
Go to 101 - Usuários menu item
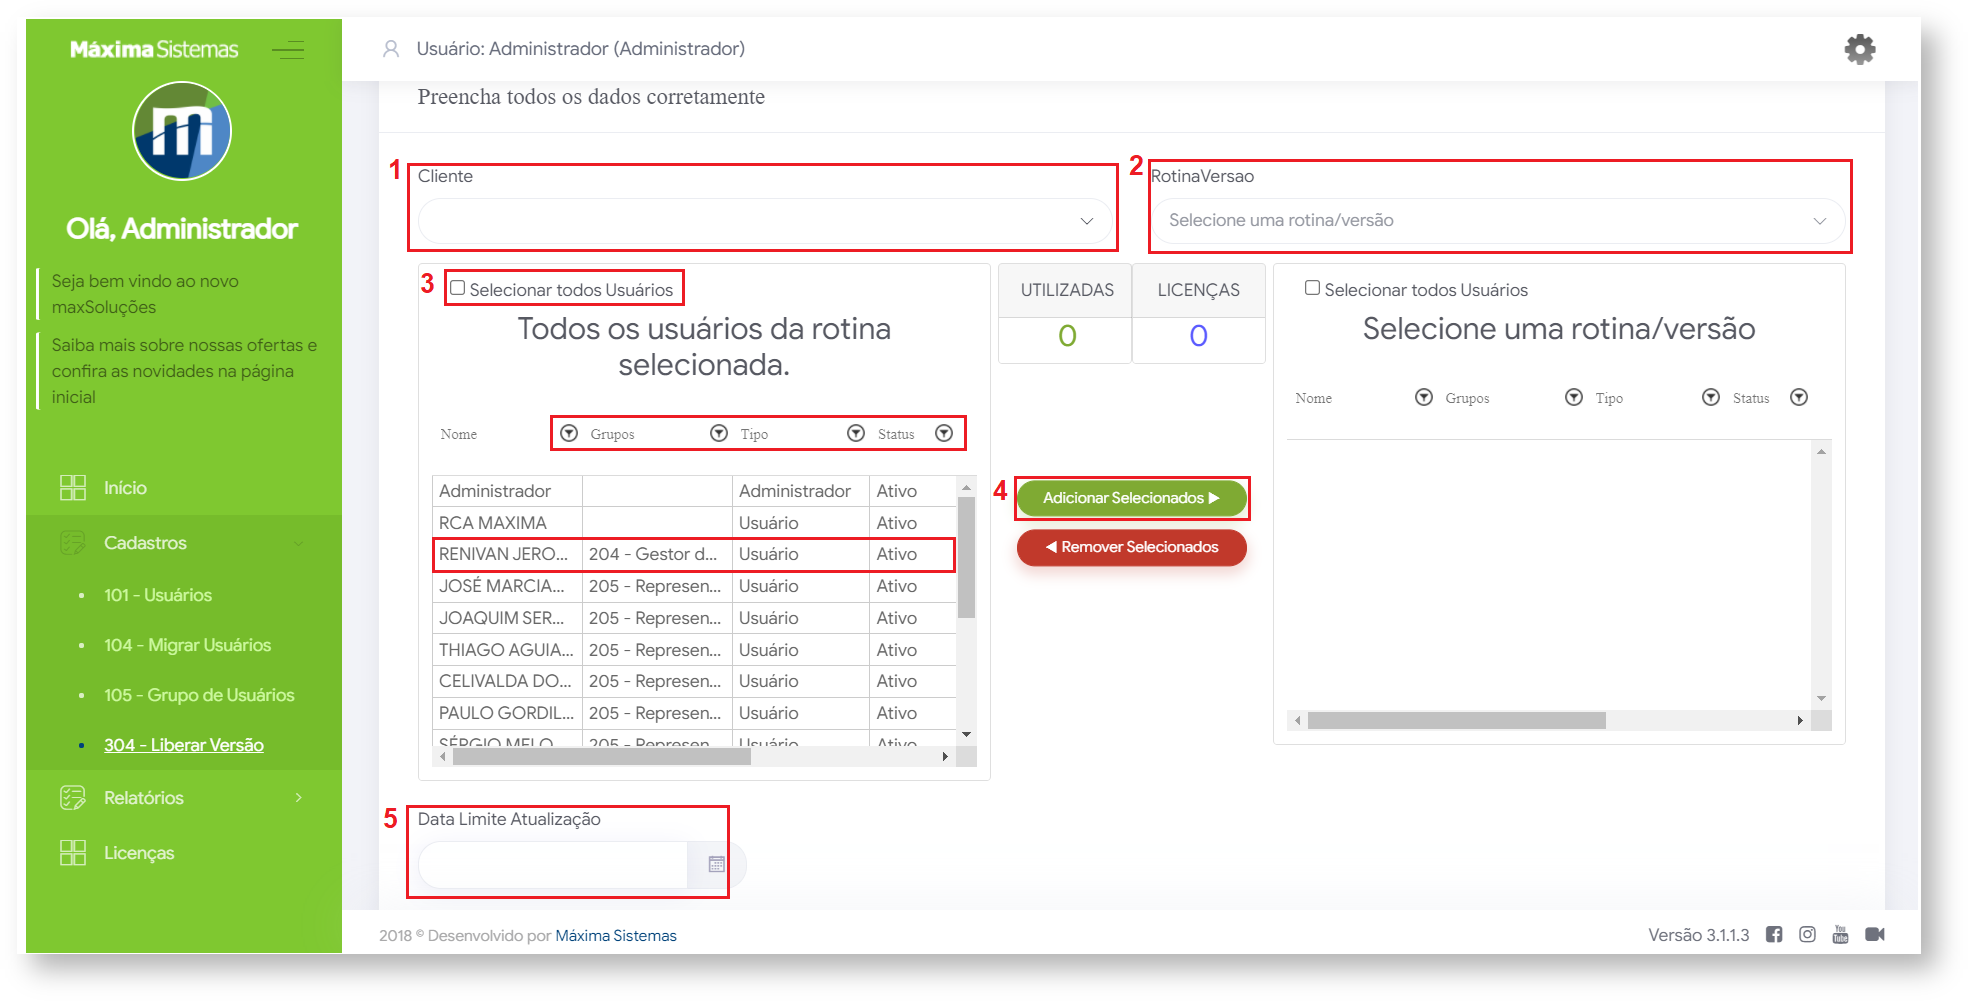(x=158, y=595)
